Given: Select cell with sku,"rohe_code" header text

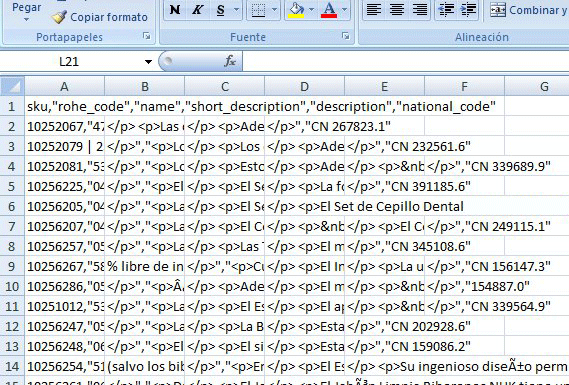Looking at the screenshot, I should (x=65, y=106).
